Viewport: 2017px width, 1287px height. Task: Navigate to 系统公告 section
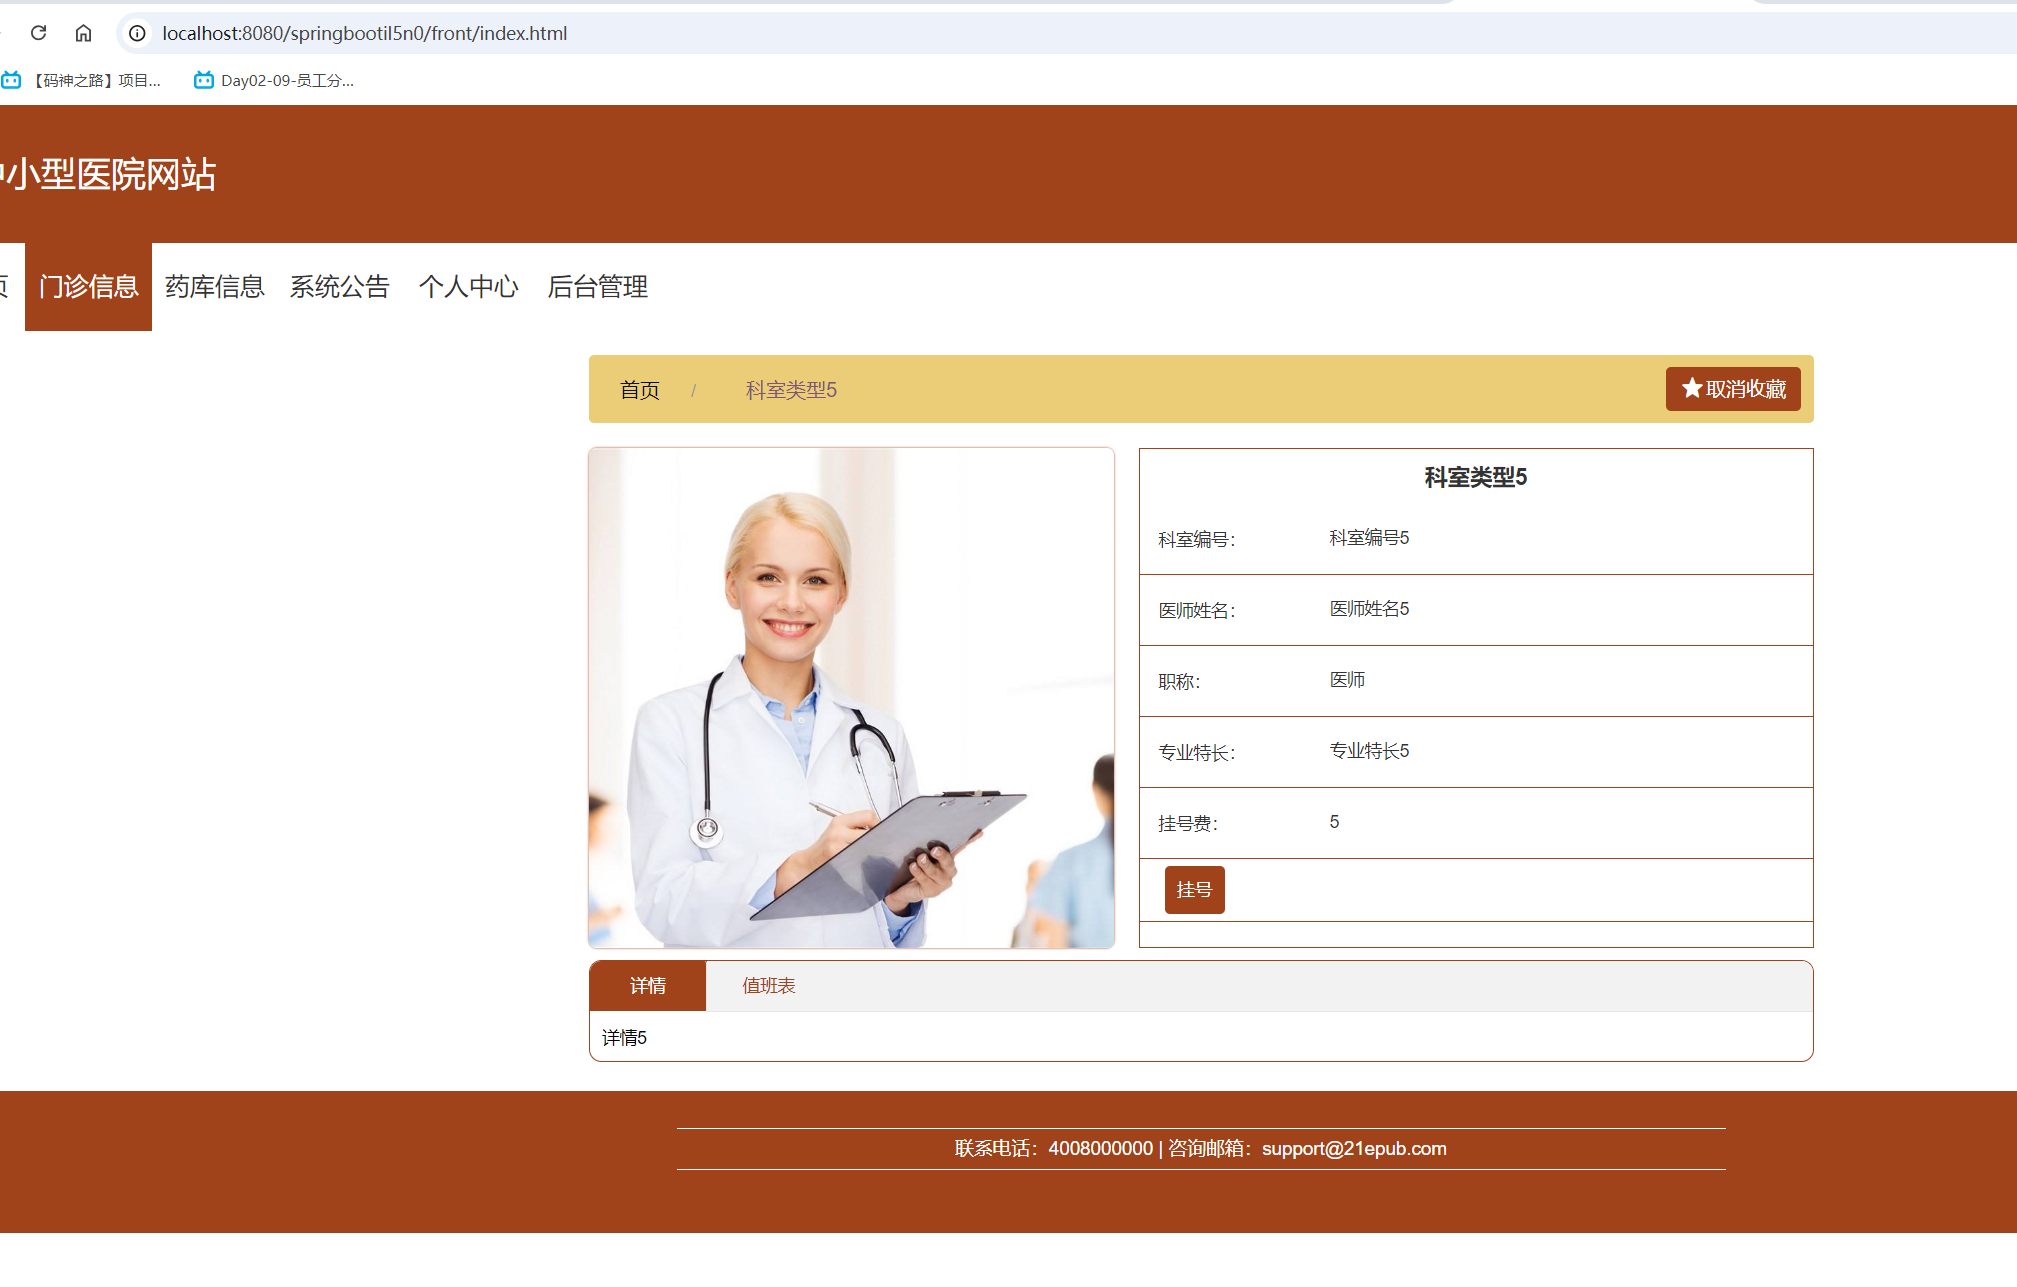(340, 287)
